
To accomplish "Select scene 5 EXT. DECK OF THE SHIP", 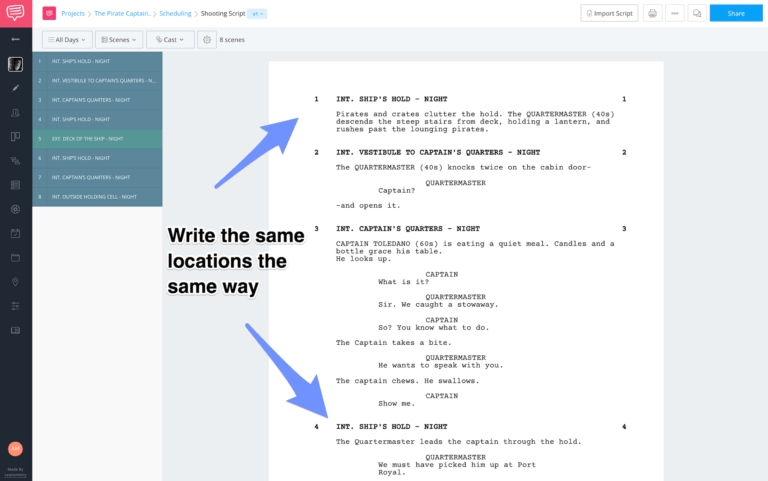I will pyautogui.click(x=97, y=139).
